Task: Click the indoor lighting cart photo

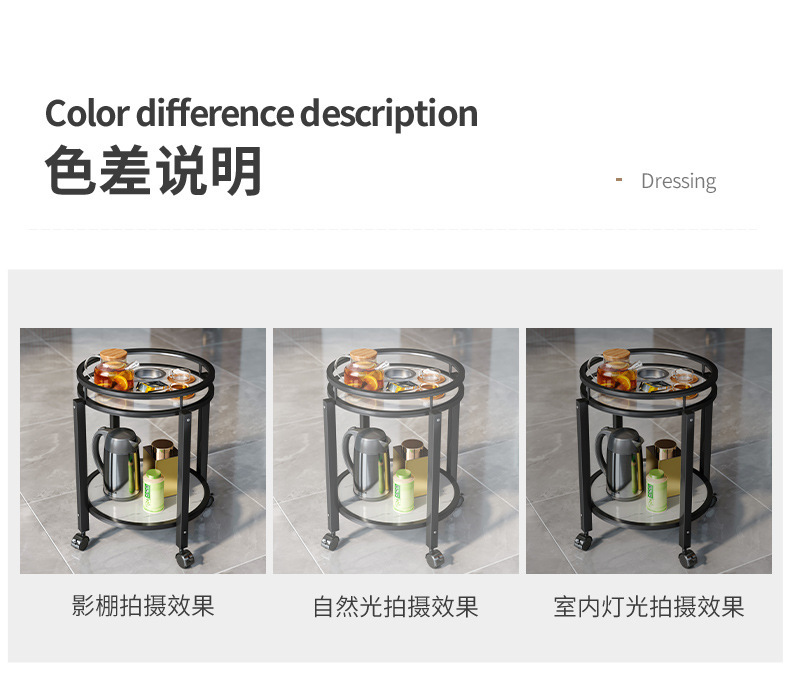Action: tap(649, 451)
